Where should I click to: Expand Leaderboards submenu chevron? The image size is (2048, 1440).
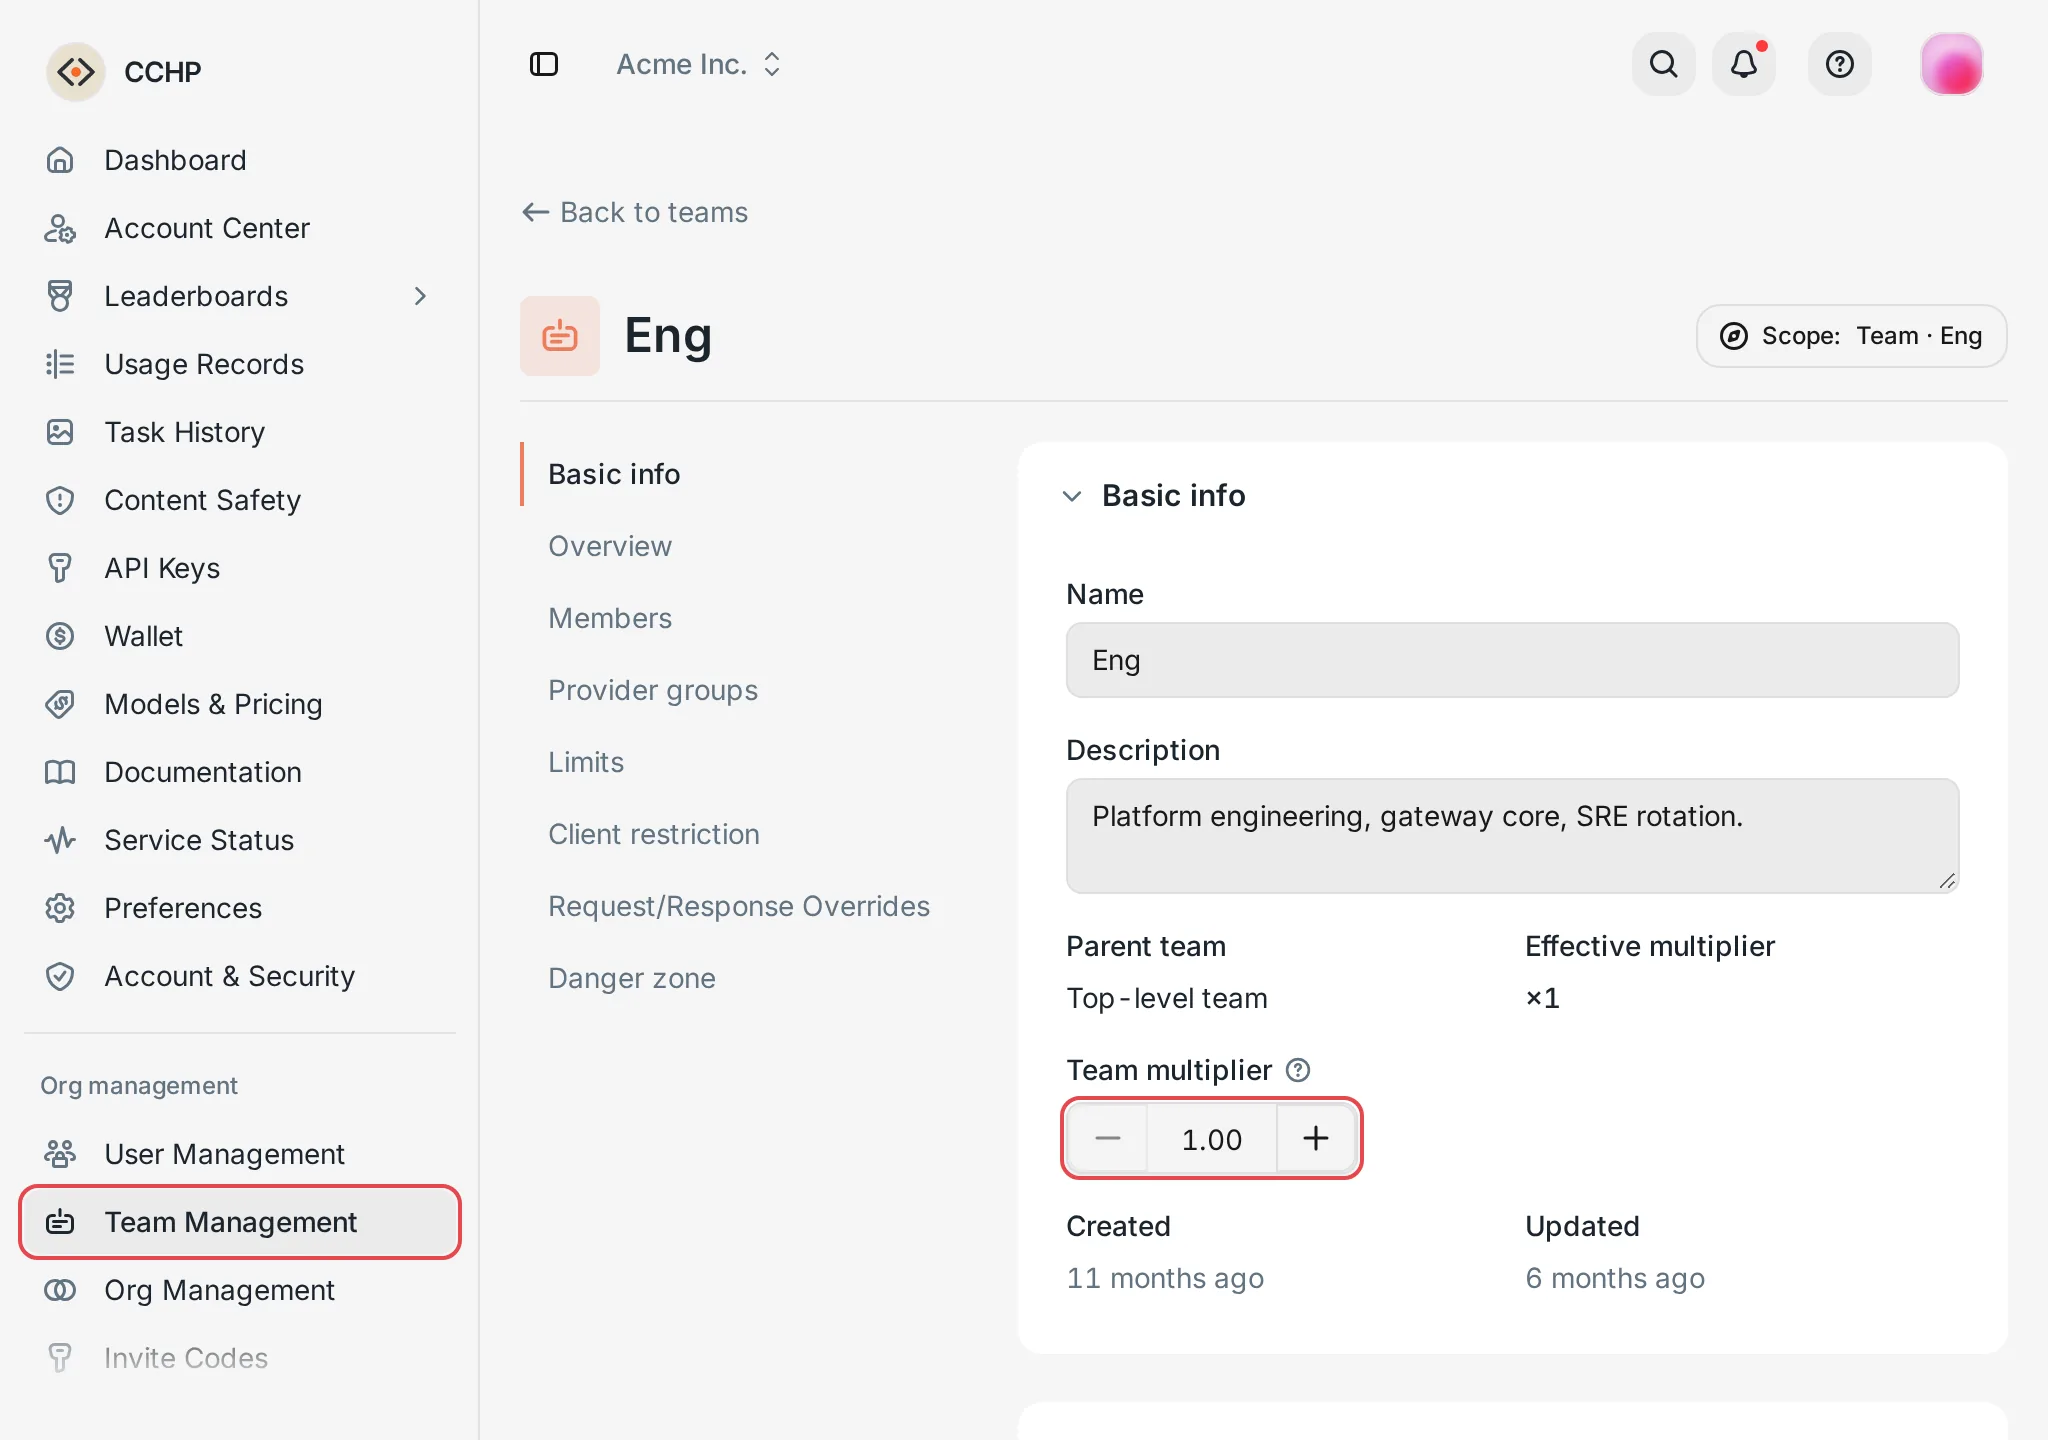tap(420, 296)
